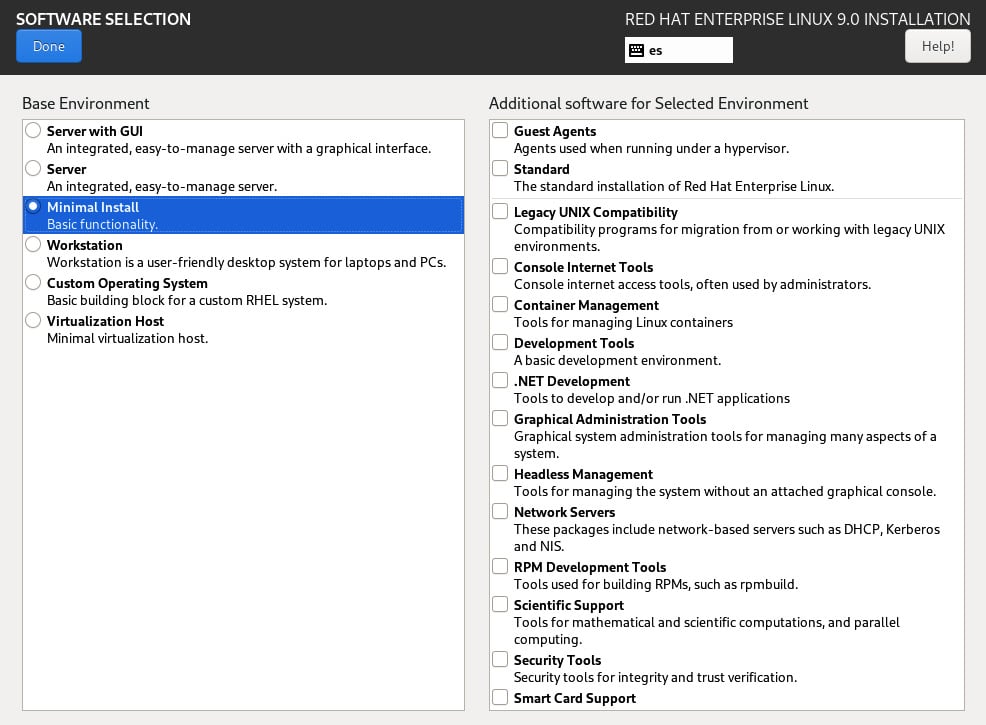Click the Done button
986x725 pixels.
[48, 46]
